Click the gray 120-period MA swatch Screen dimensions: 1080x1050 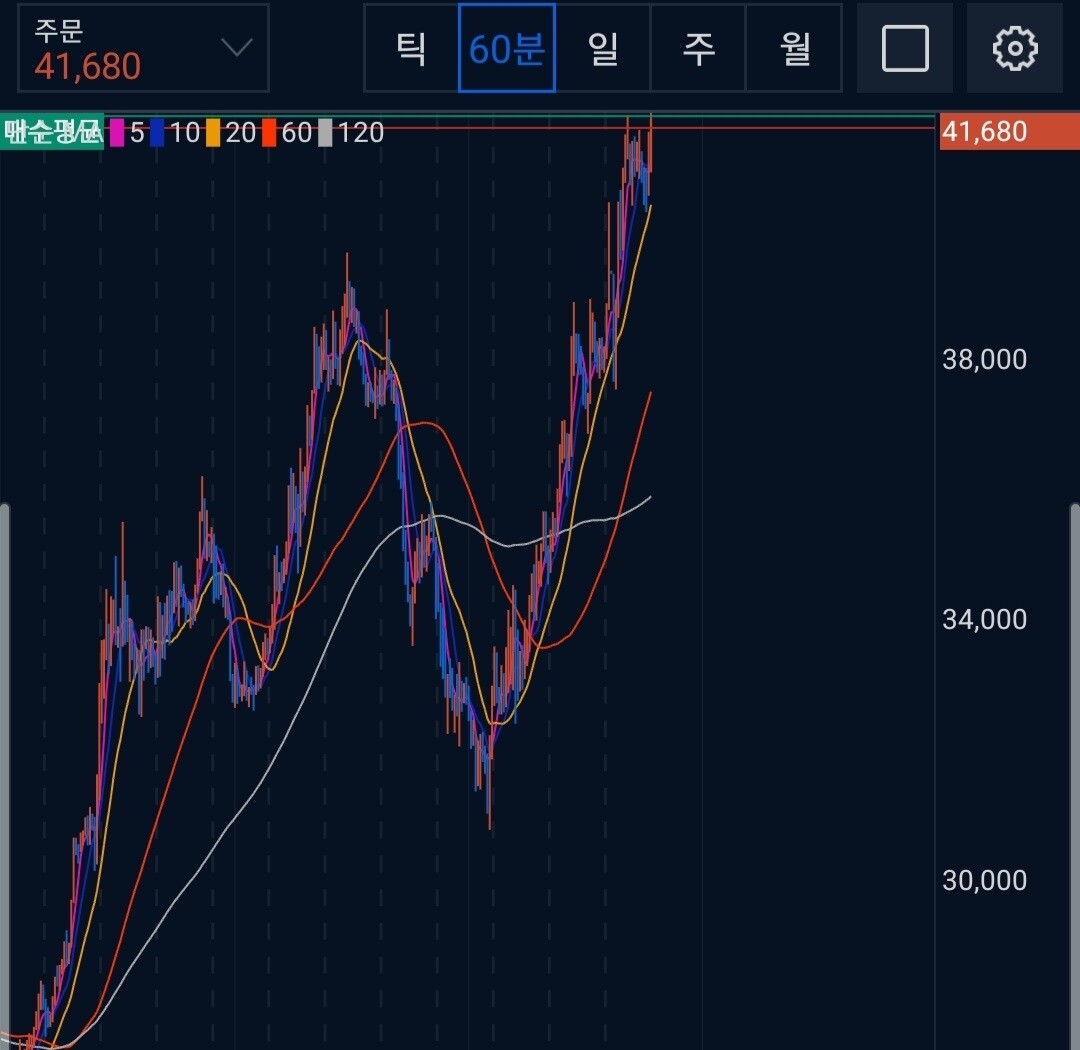coord(325,132)
